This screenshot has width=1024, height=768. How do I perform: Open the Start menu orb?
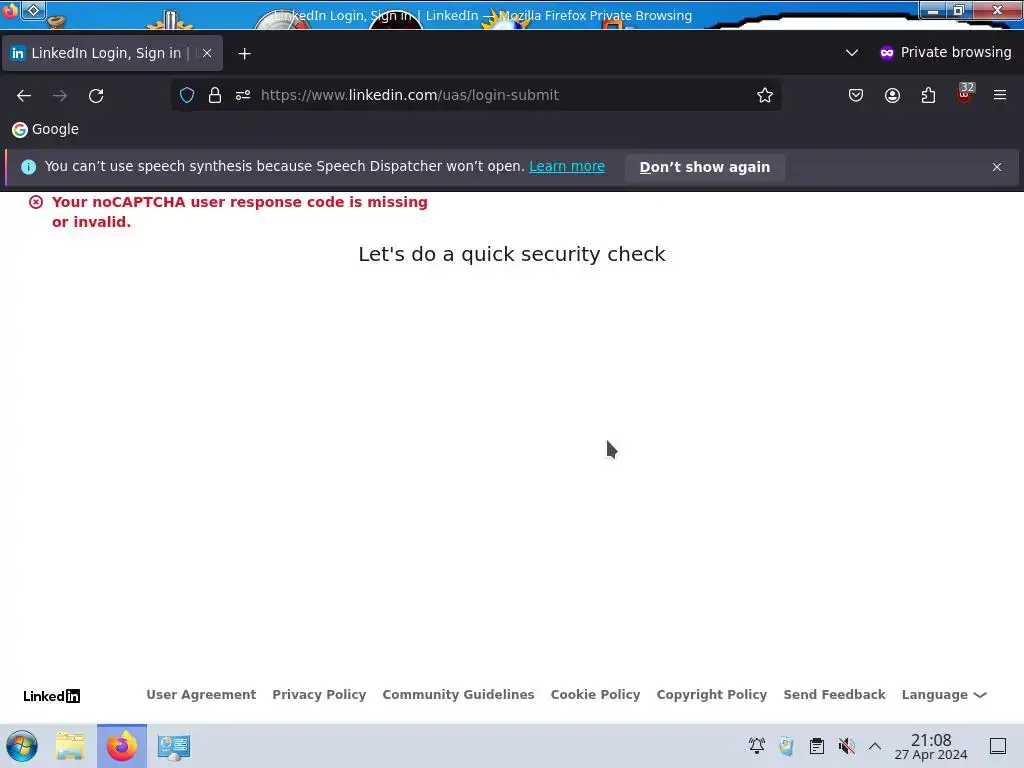tap(22, 746)
